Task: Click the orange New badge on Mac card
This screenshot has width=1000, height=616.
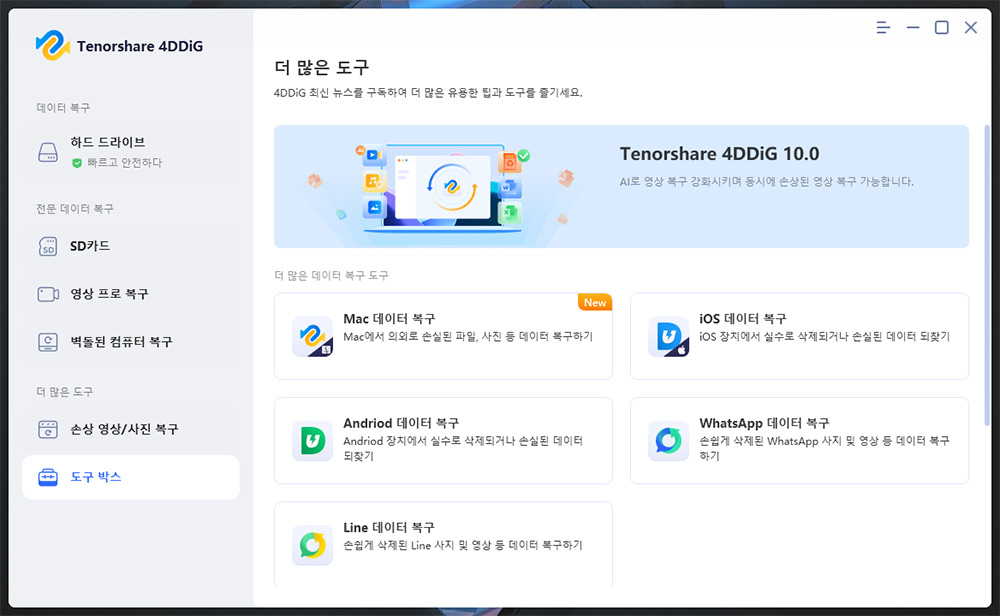Action: (x=595, y=302)
